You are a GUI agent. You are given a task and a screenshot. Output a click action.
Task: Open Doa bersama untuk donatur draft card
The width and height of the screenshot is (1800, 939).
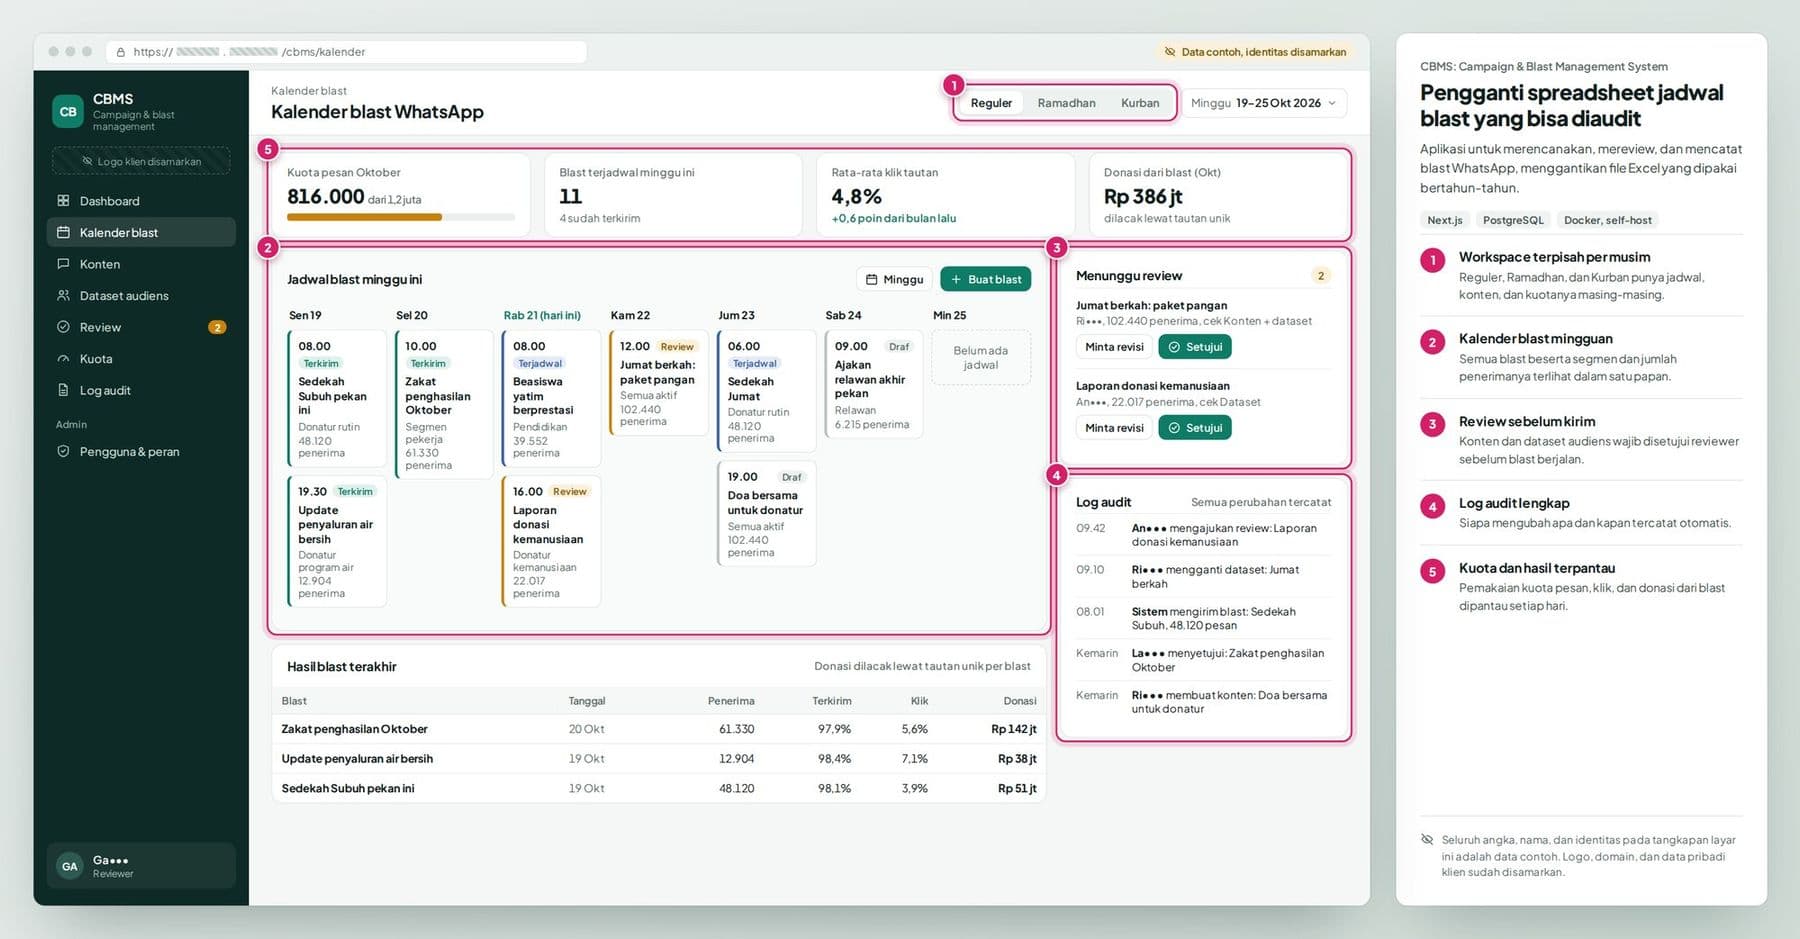[x=766, y=513]
